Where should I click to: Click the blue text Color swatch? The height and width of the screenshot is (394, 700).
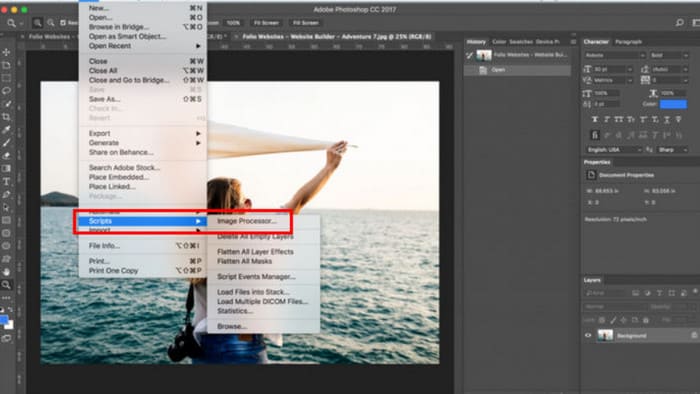[673, 104]
